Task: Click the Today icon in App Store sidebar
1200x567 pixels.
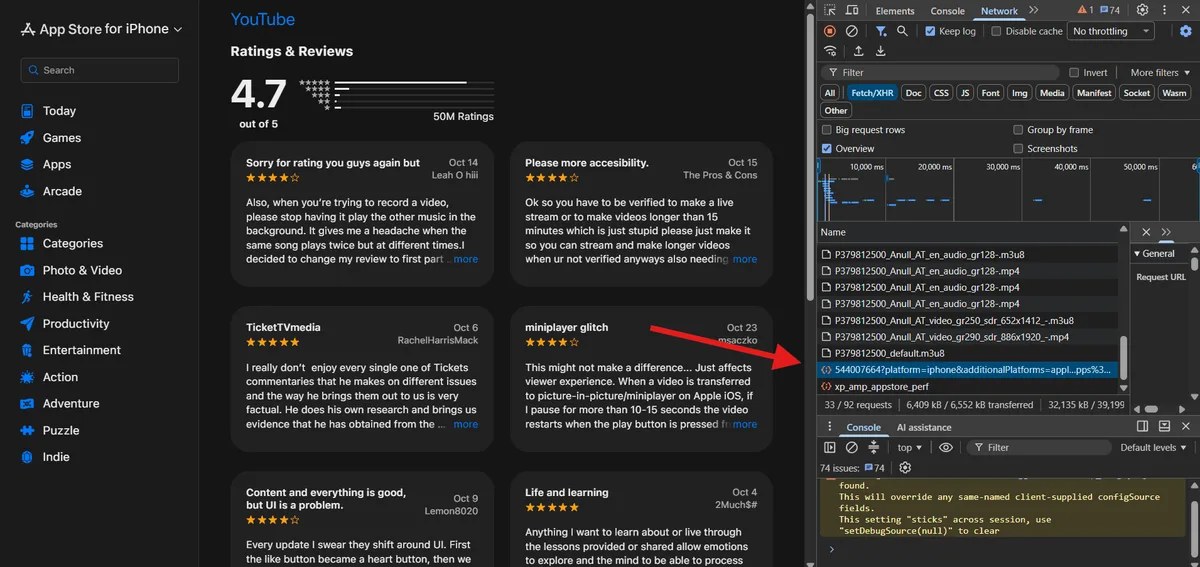Action: (27, 111)
